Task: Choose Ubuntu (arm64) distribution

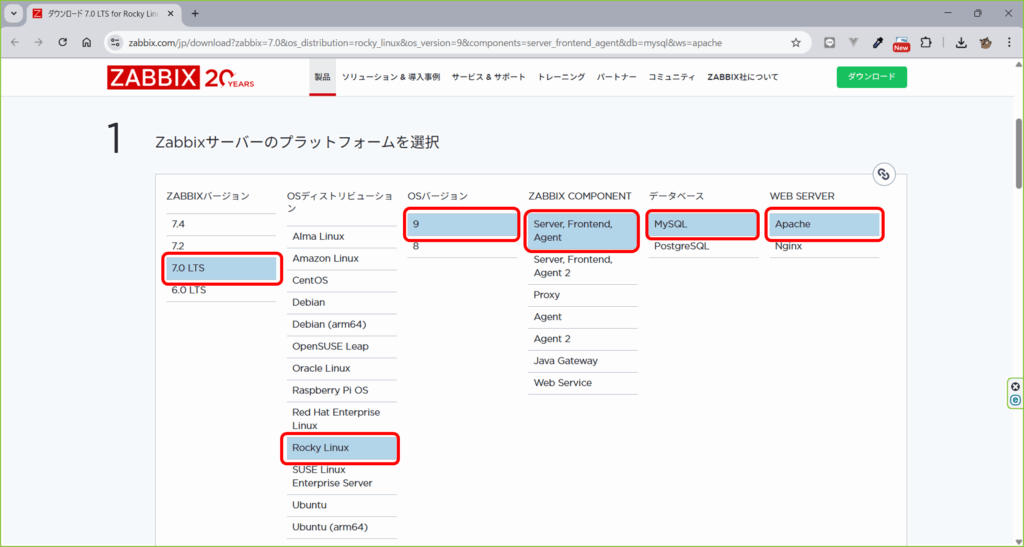Action: click(x=342, y=527)
